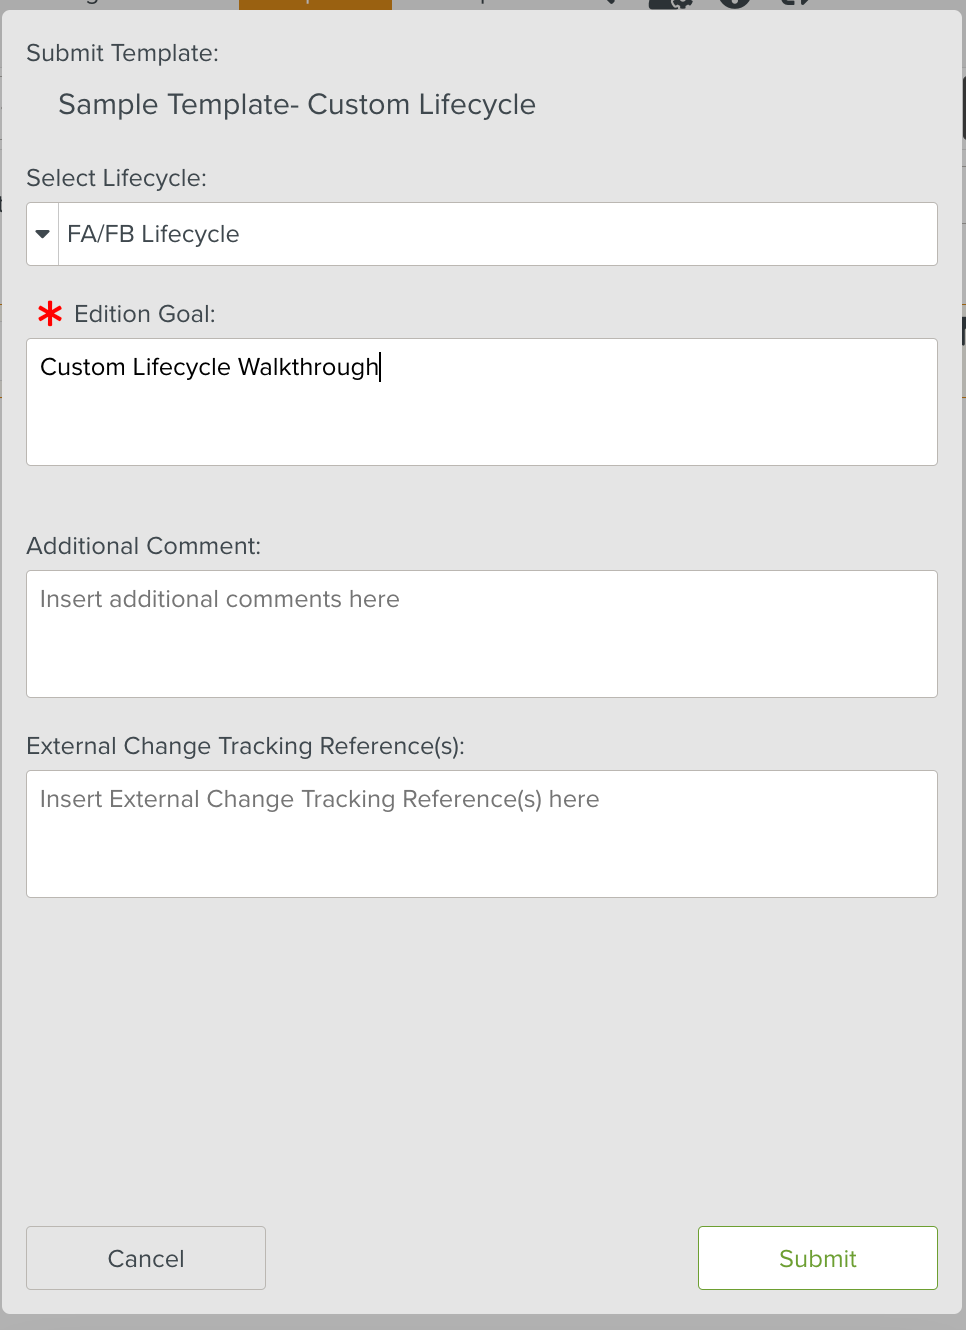Click the "Edition Goal:" label
This screenshot has height=1330, width=966.
tap(144, 314)
